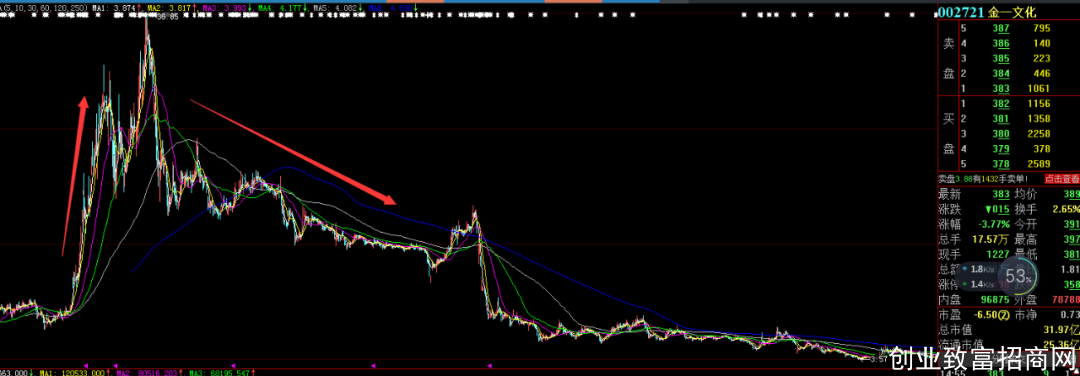Image resolution: width=1080 pixels, height=376 pixels.
Task: Select the MA5 4.082 indicator label
Action: (336, 7)
